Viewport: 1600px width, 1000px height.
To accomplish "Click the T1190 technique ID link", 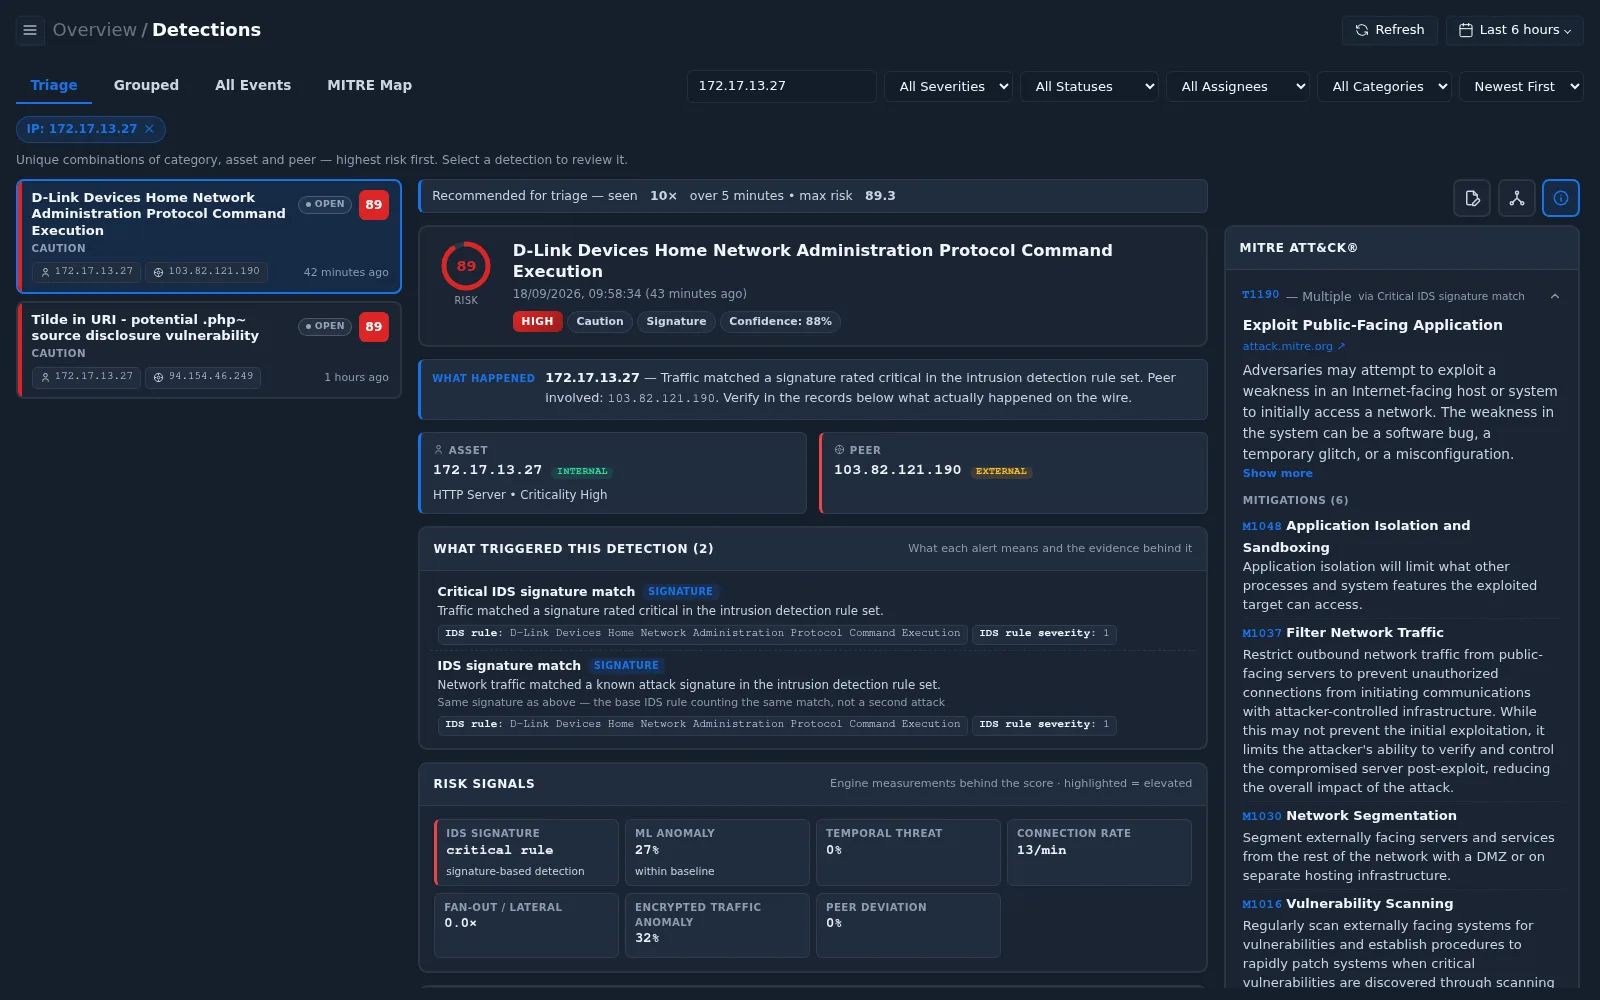I will 1260,295.
